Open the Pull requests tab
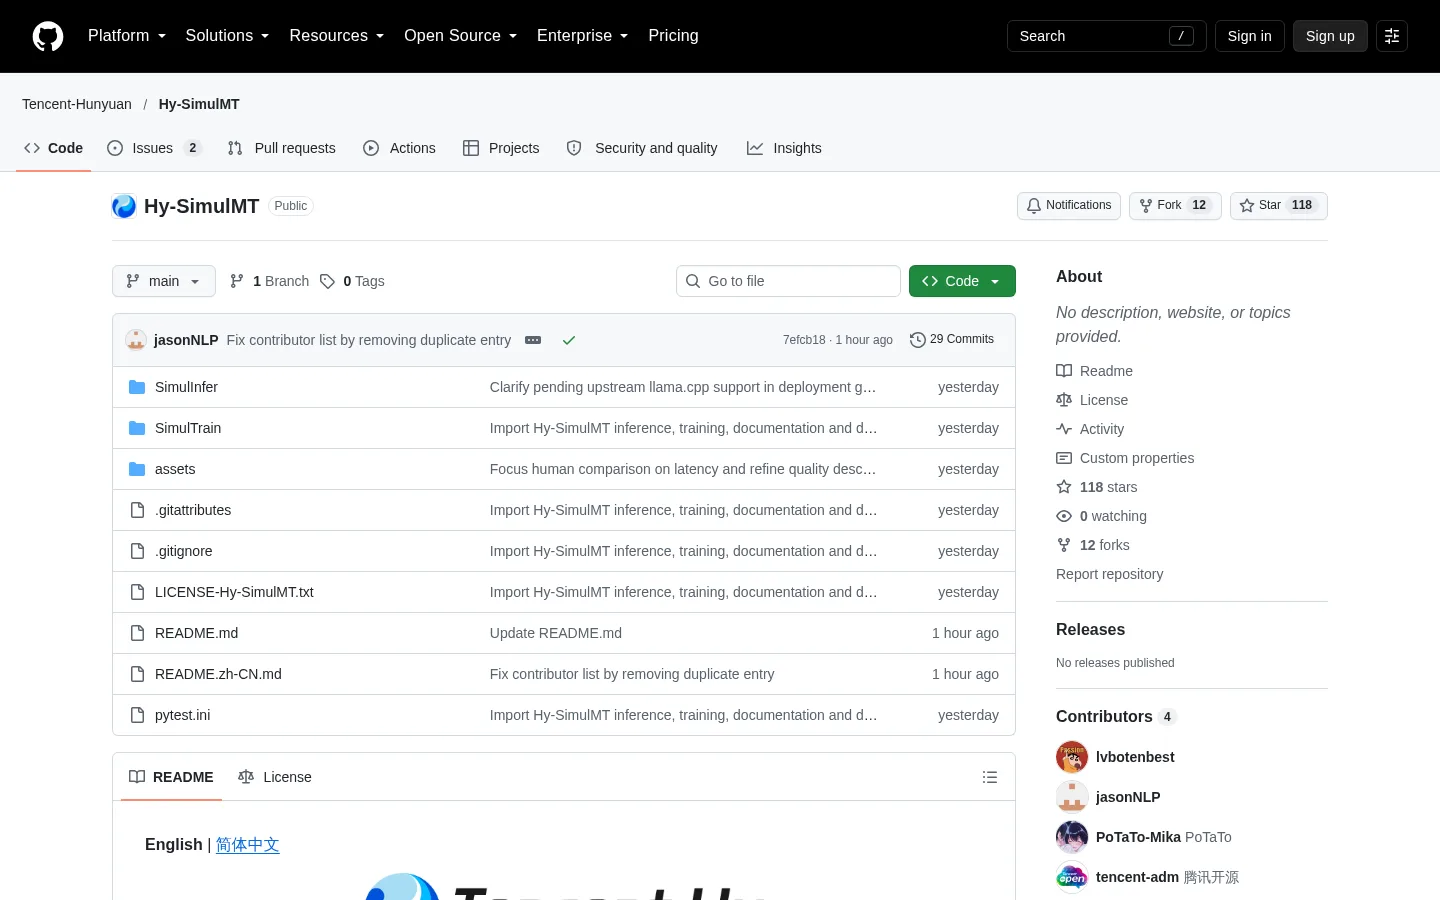 (282, 148)
